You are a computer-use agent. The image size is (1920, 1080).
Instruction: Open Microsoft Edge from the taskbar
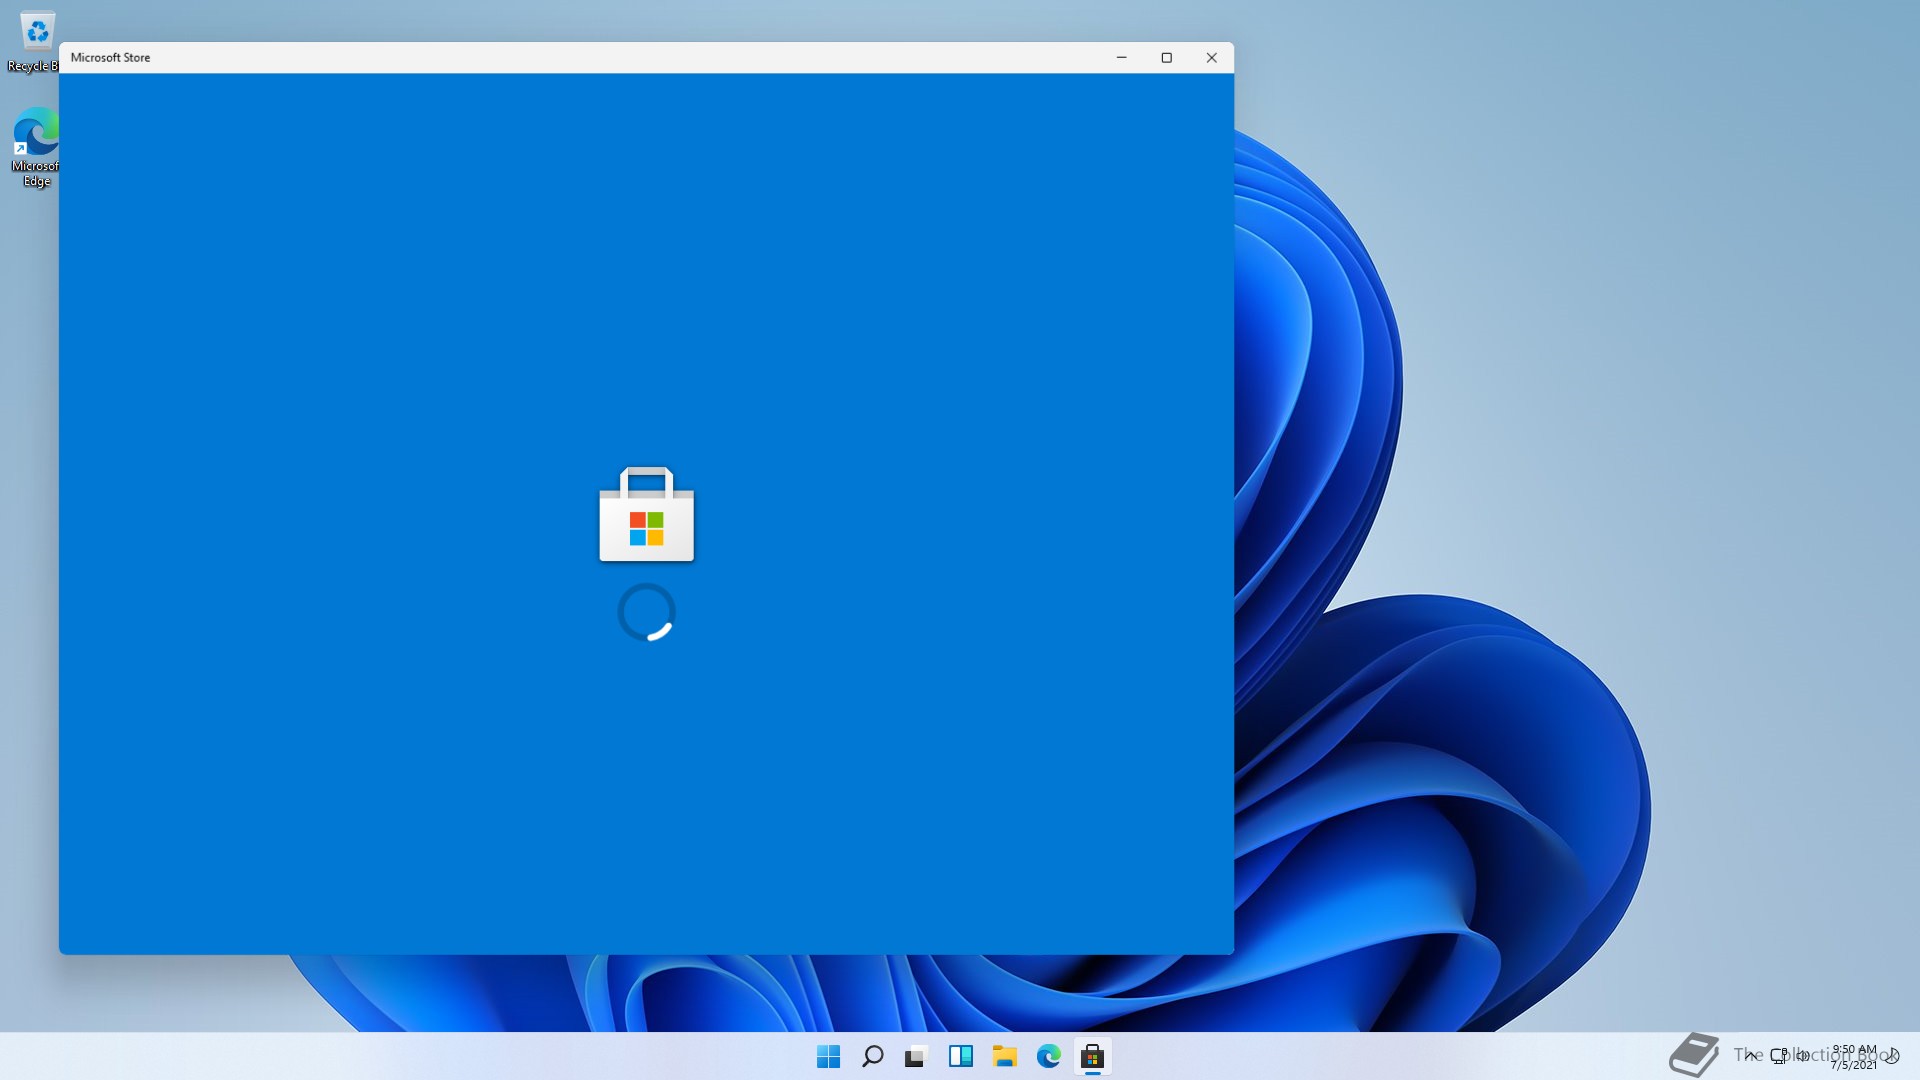[1048, 1056]
